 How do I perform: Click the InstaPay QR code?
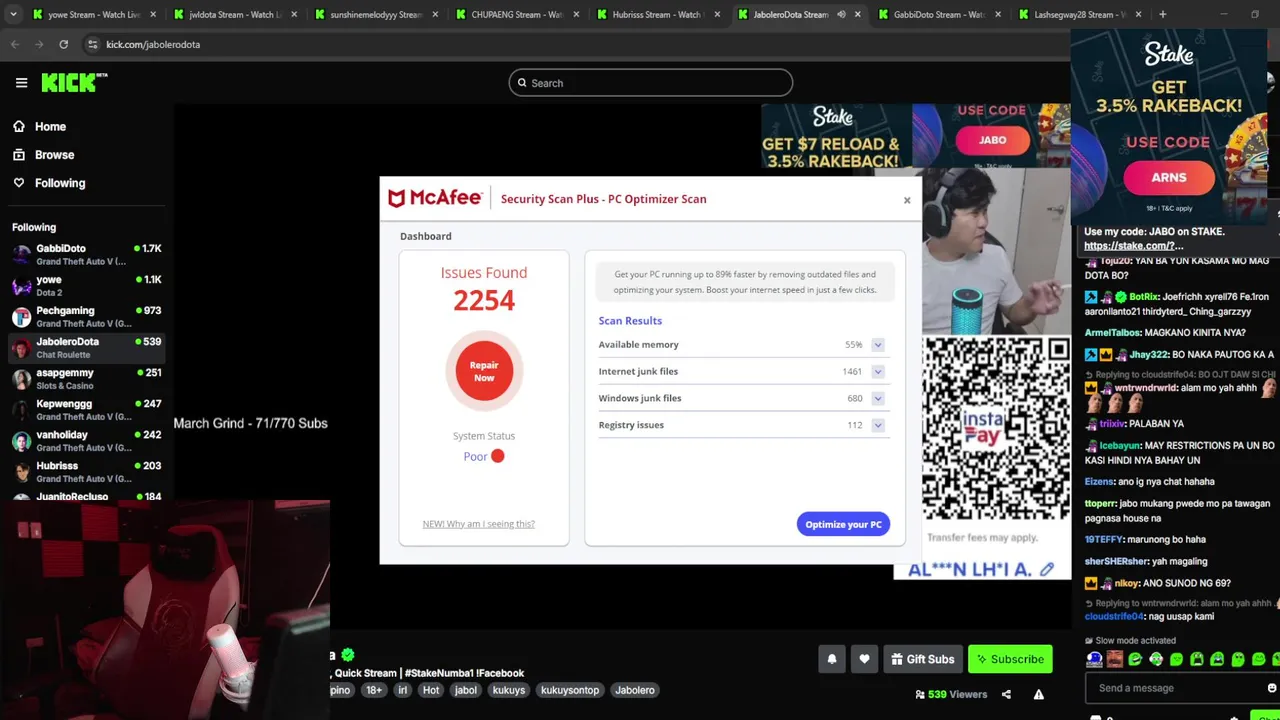point(995,428)
